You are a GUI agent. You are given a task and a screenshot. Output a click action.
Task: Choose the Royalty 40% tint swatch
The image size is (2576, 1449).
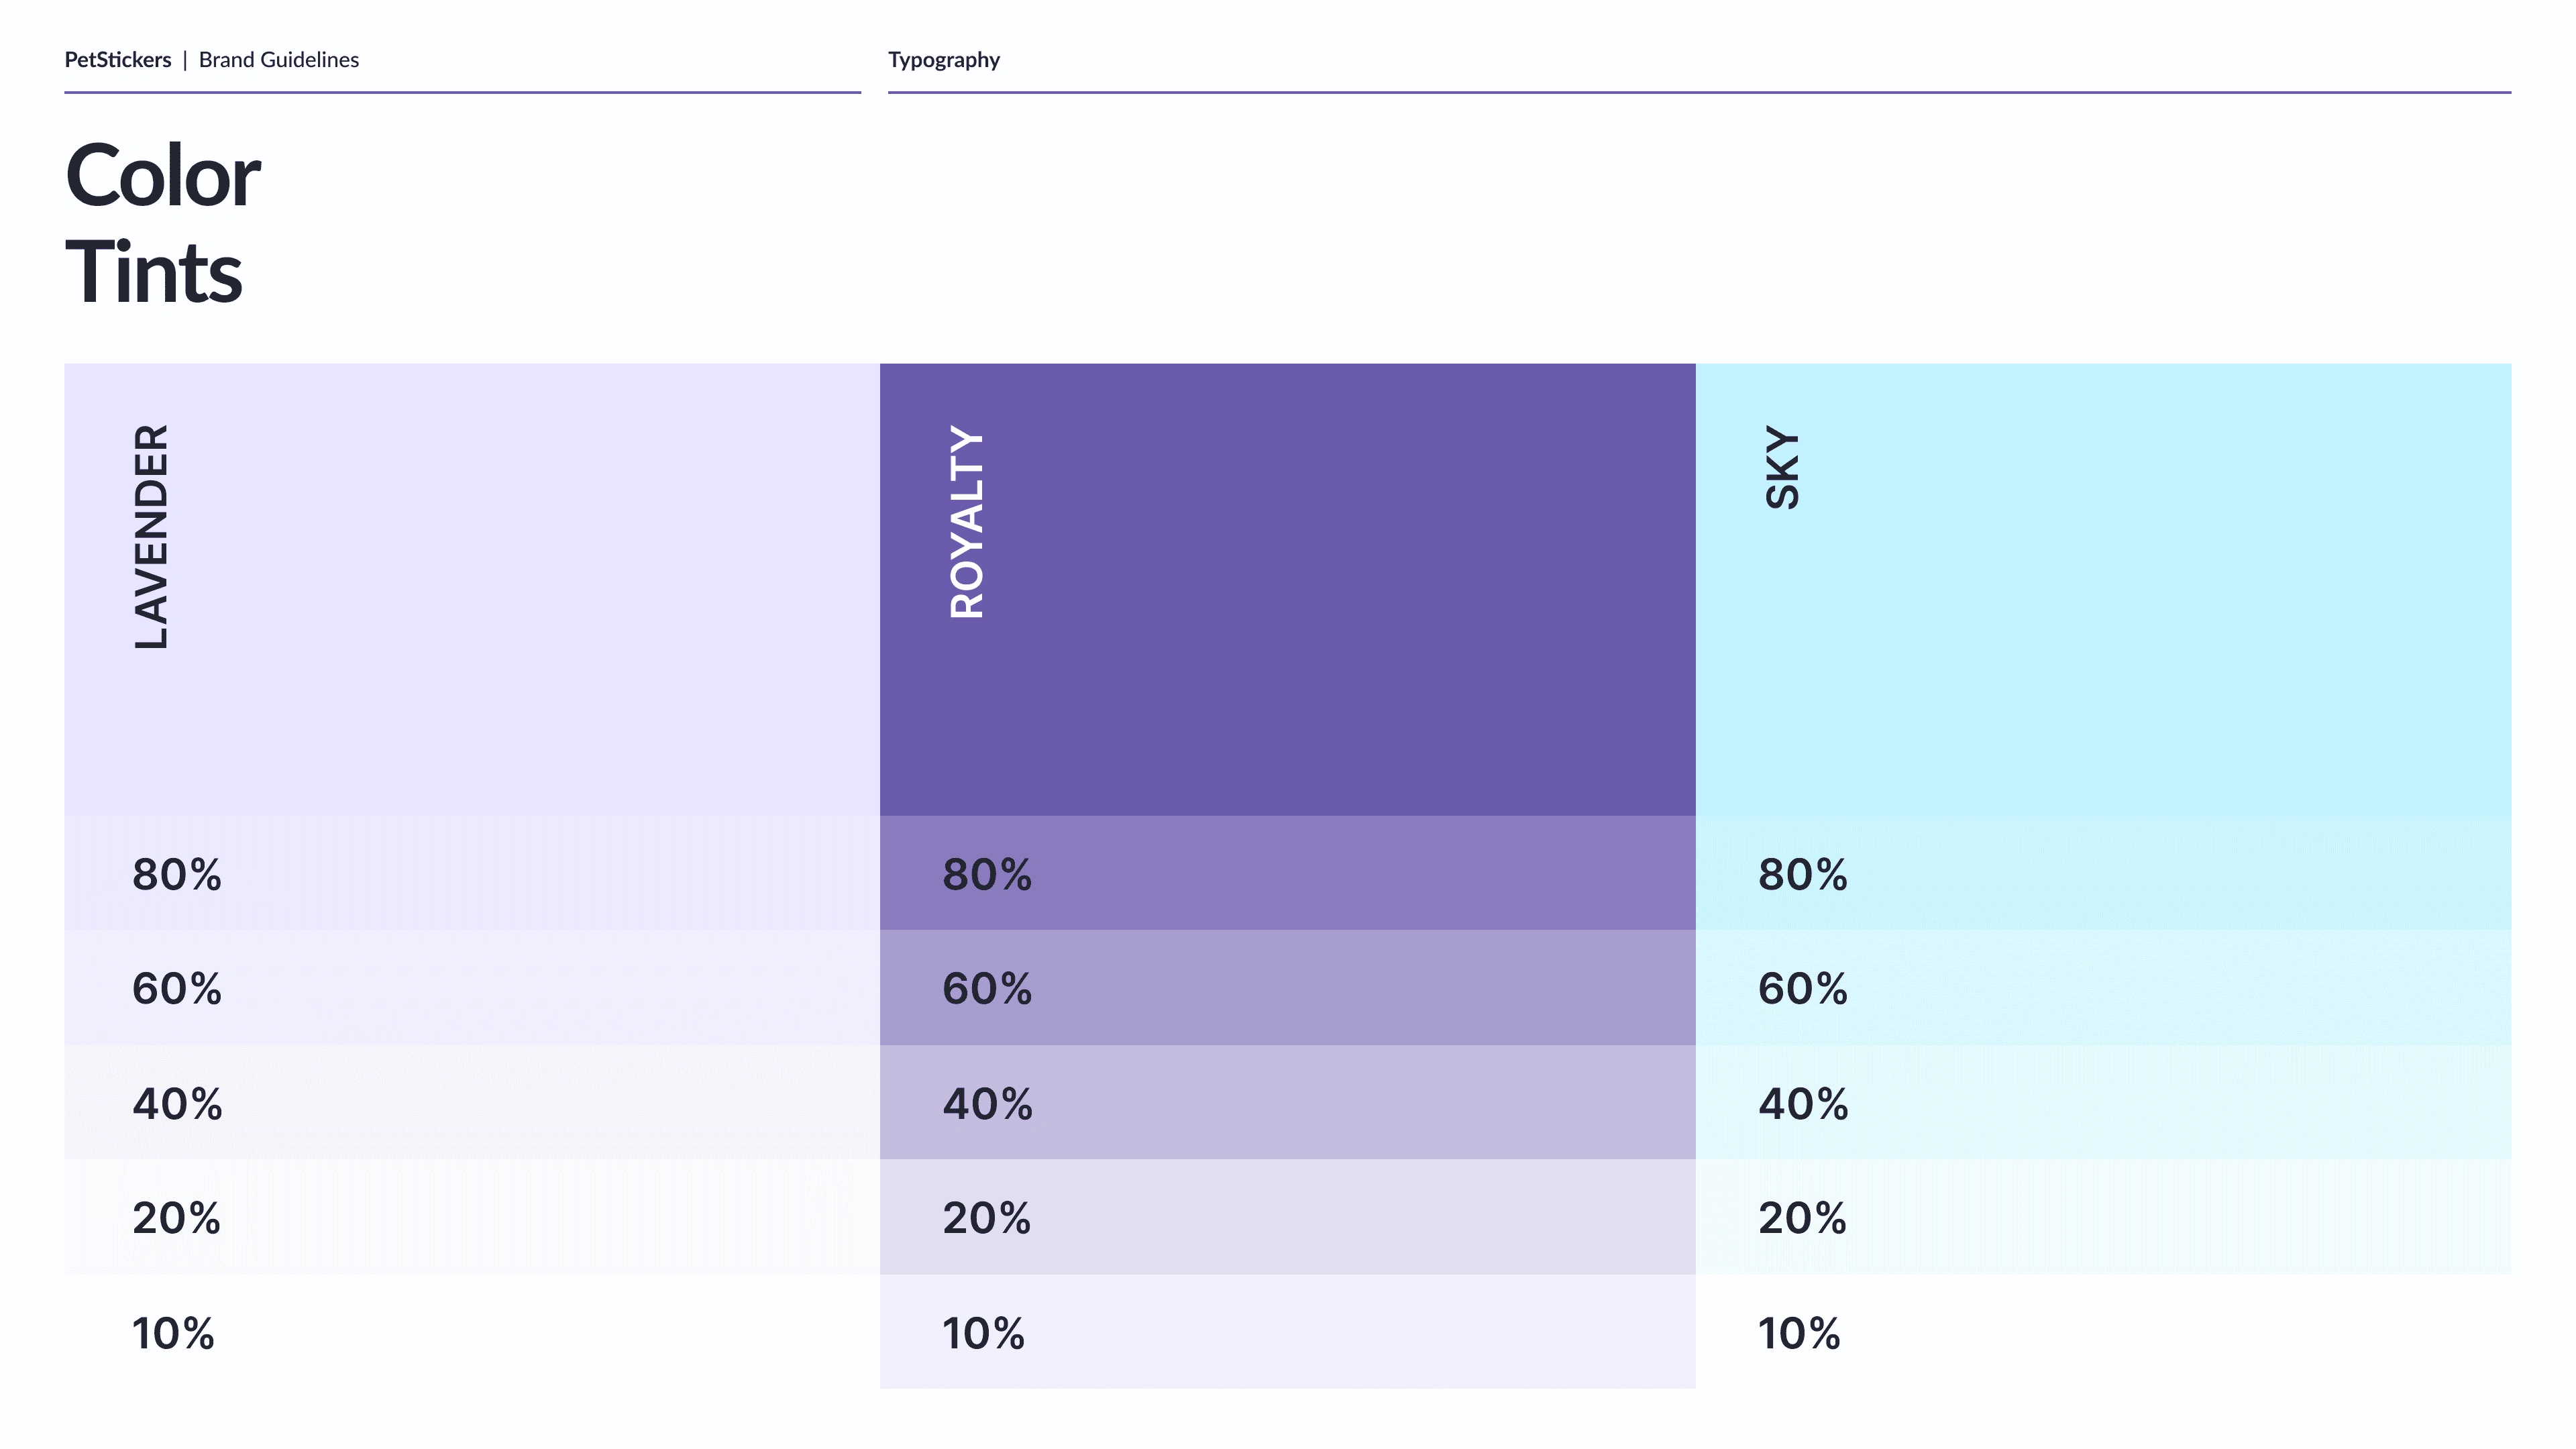tap(1288, 1102)
